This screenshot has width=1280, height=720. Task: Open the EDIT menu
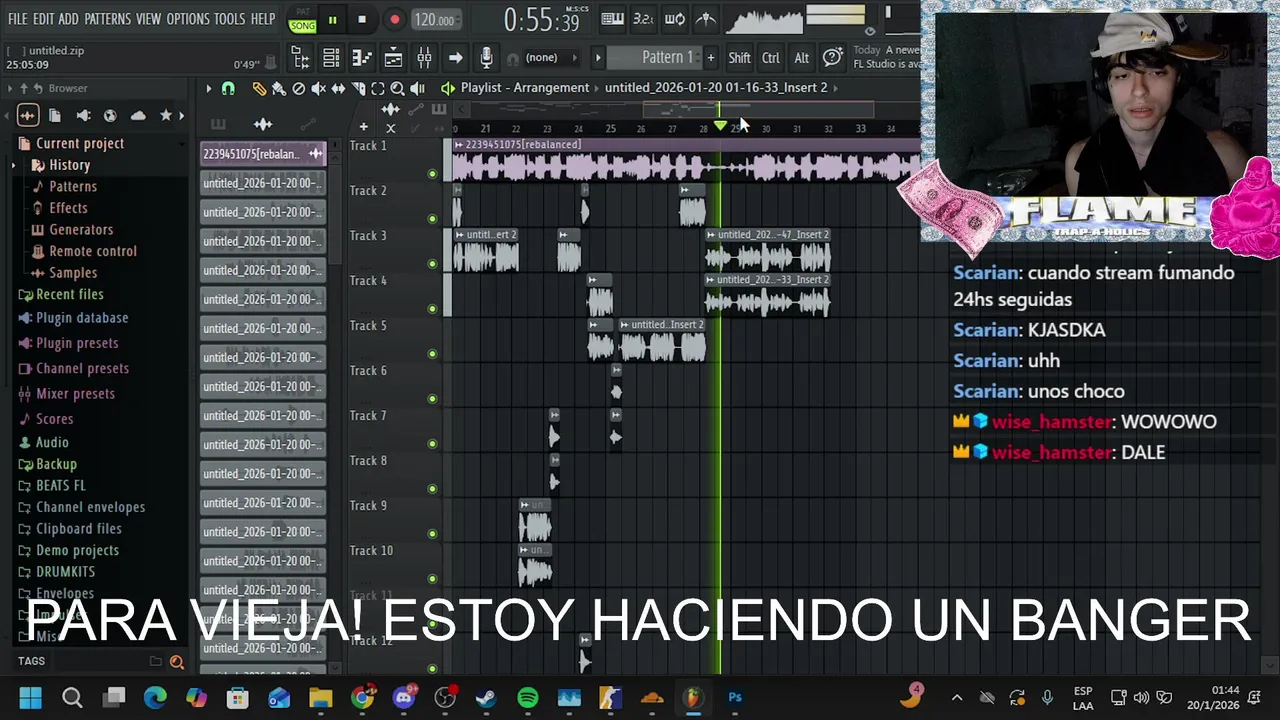tap(43, 19)
